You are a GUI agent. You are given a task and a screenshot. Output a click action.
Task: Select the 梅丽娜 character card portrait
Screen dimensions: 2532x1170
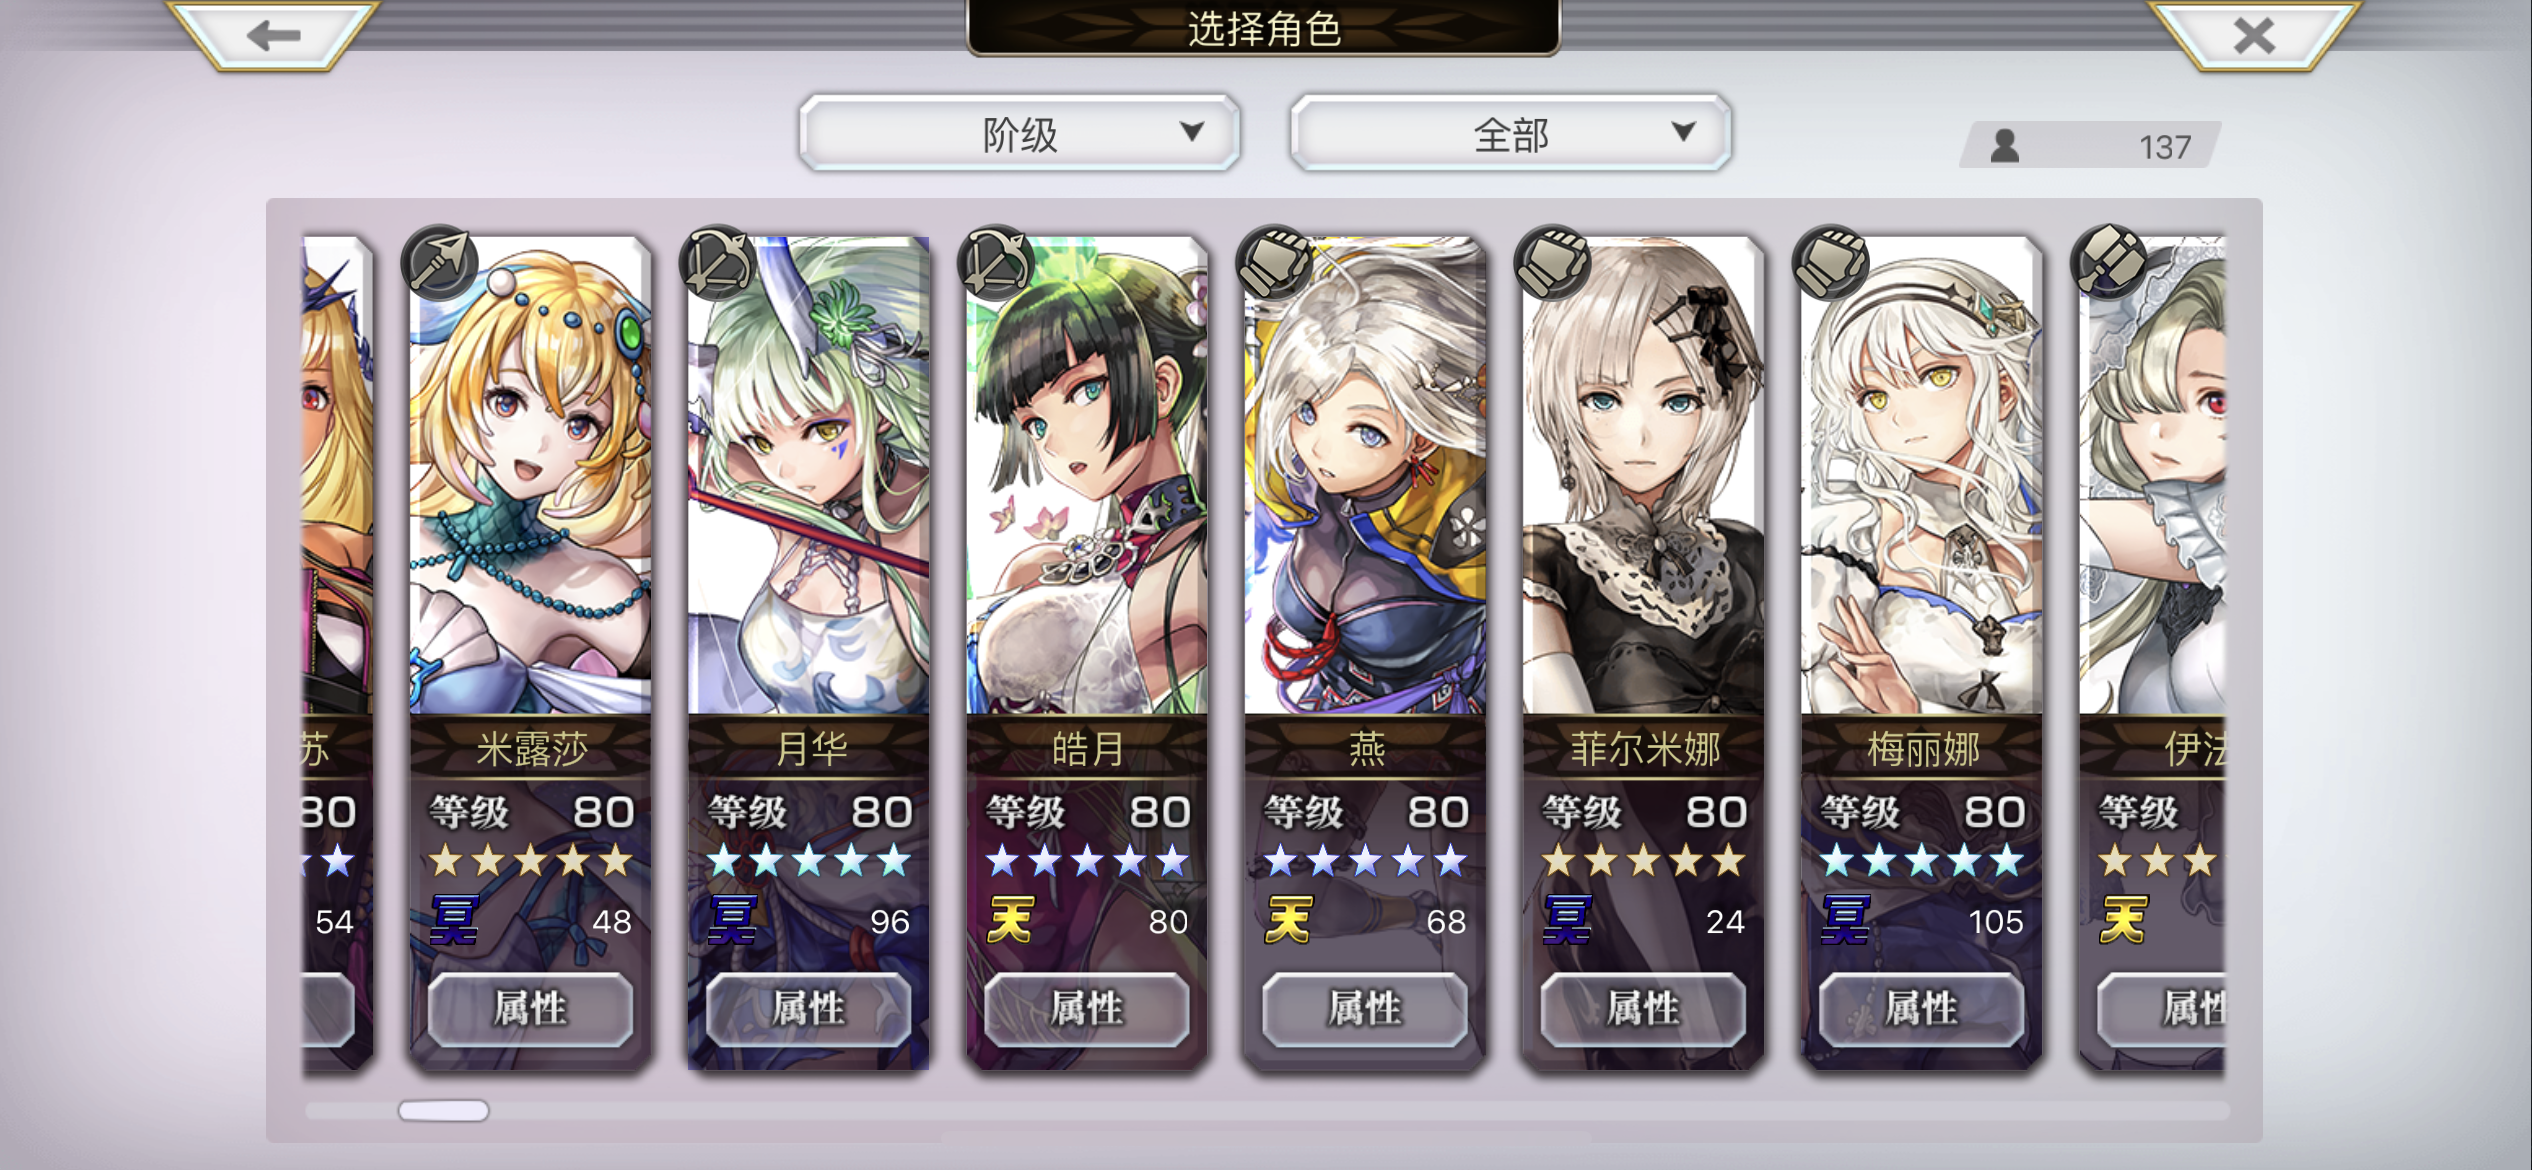[x=1920, y=476]
